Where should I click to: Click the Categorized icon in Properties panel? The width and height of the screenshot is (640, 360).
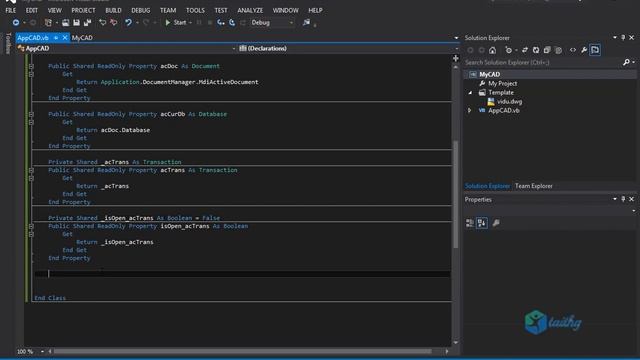tap(470, 223)
